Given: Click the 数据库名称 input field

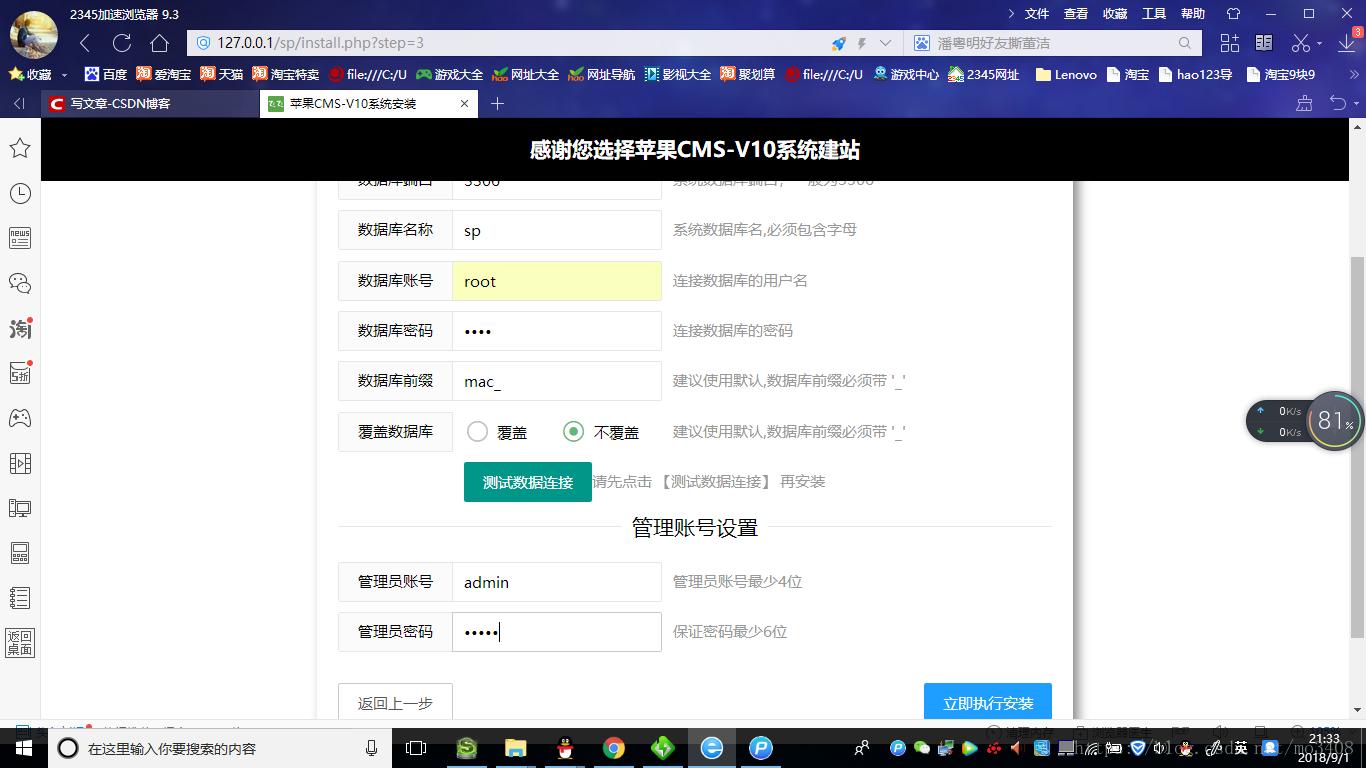Looking at the screenshot, I should click(x=556, y=230).
